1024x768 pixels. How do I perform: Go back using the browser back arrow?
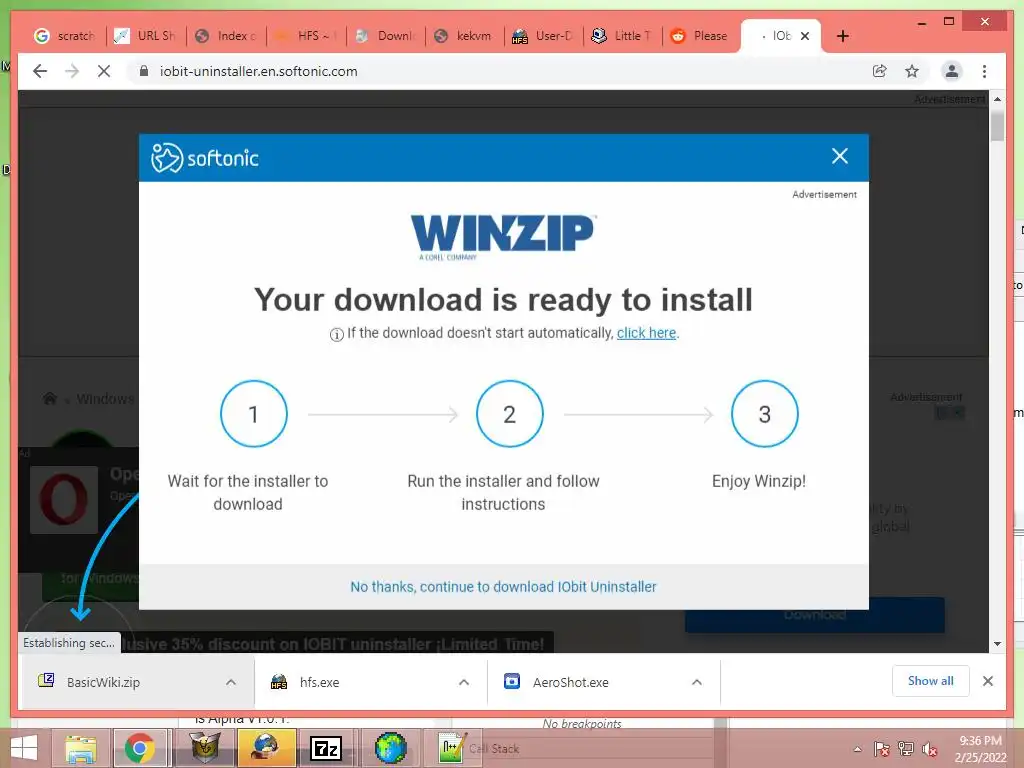pyautogui.click(x=40, y=71)
